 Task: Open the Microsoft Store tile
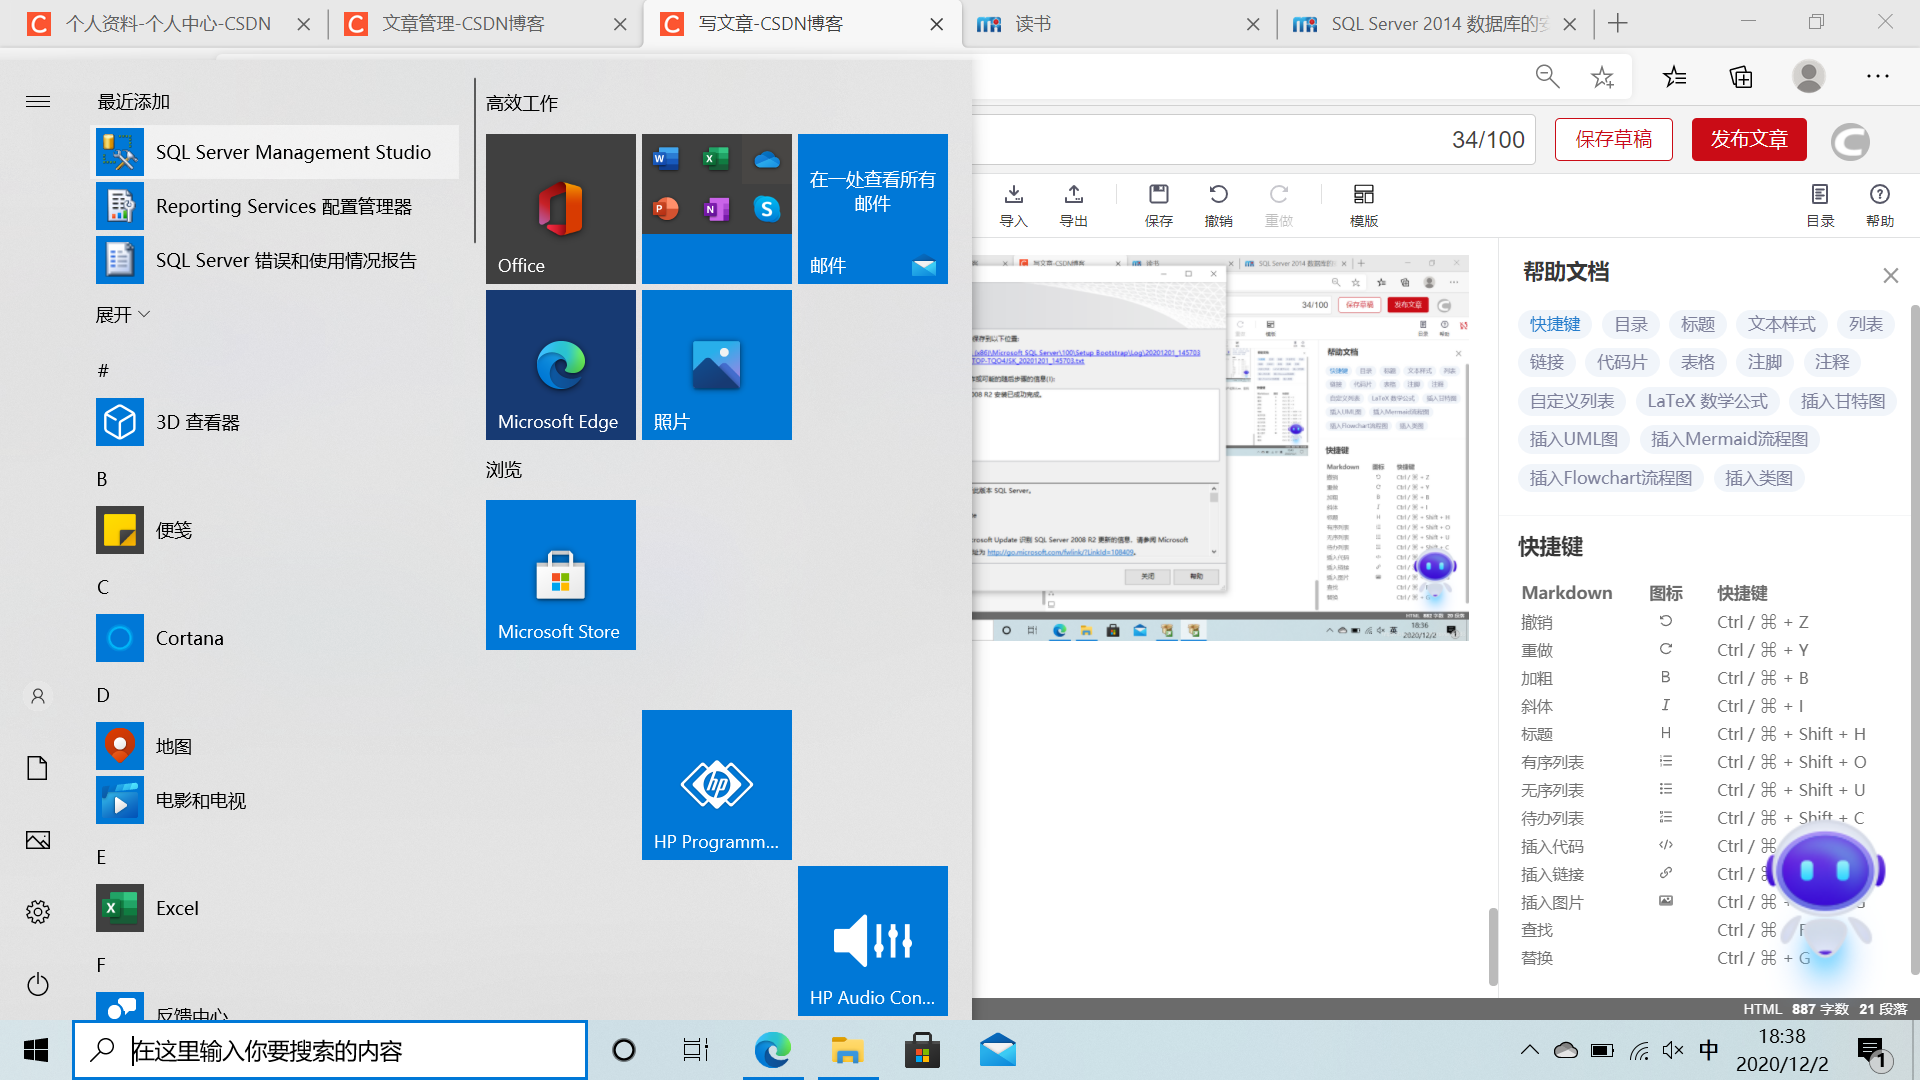click(x=561, y=575)
